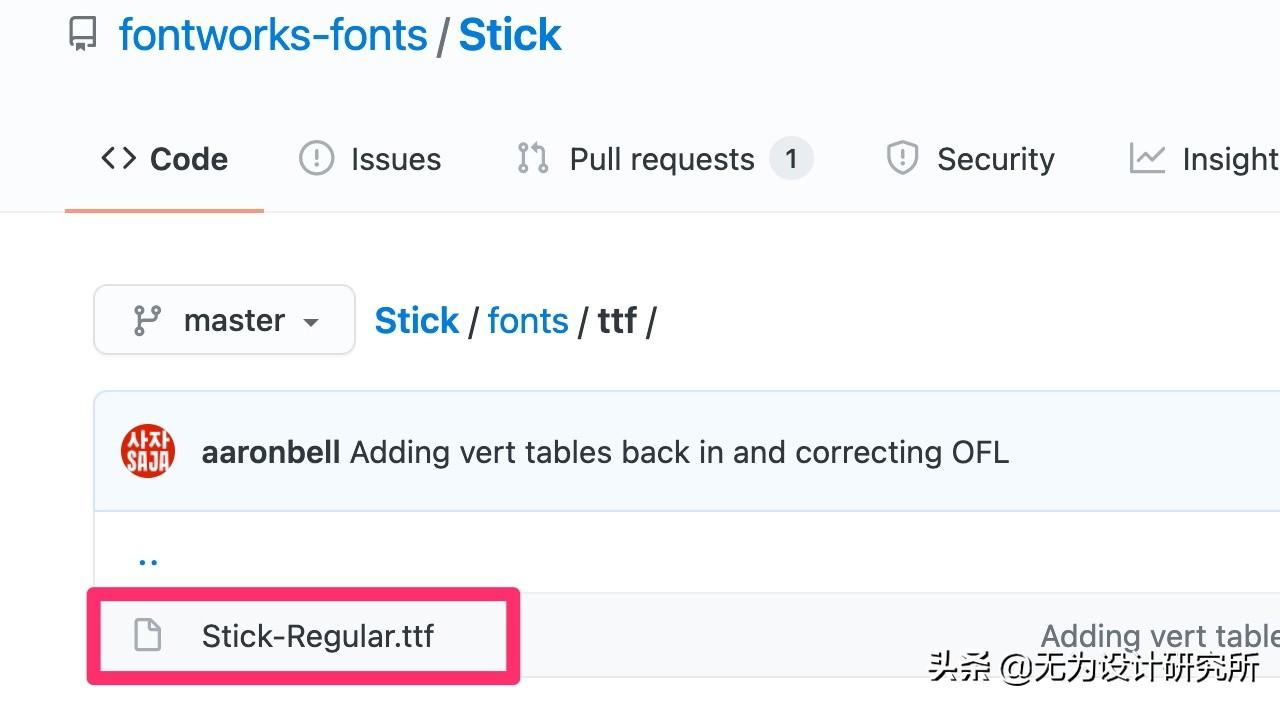Go up to parent directory (..)
The width and height of the screenshot is (1280, 704).
pos(148,561)
